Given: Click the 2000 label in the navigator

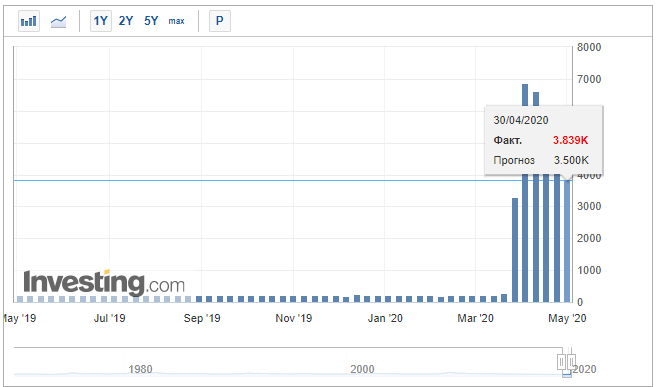Looking at the screenshot, I should [362, 369].
